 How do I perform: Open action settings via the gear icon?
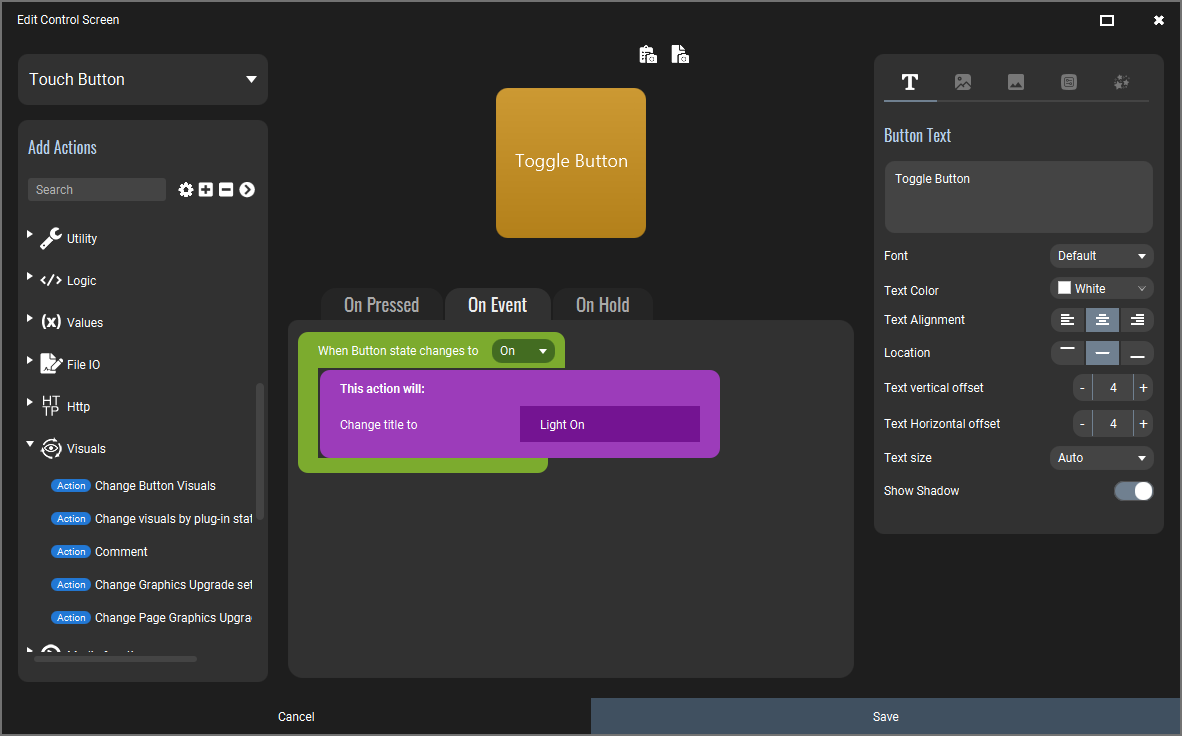click(186, 189)
